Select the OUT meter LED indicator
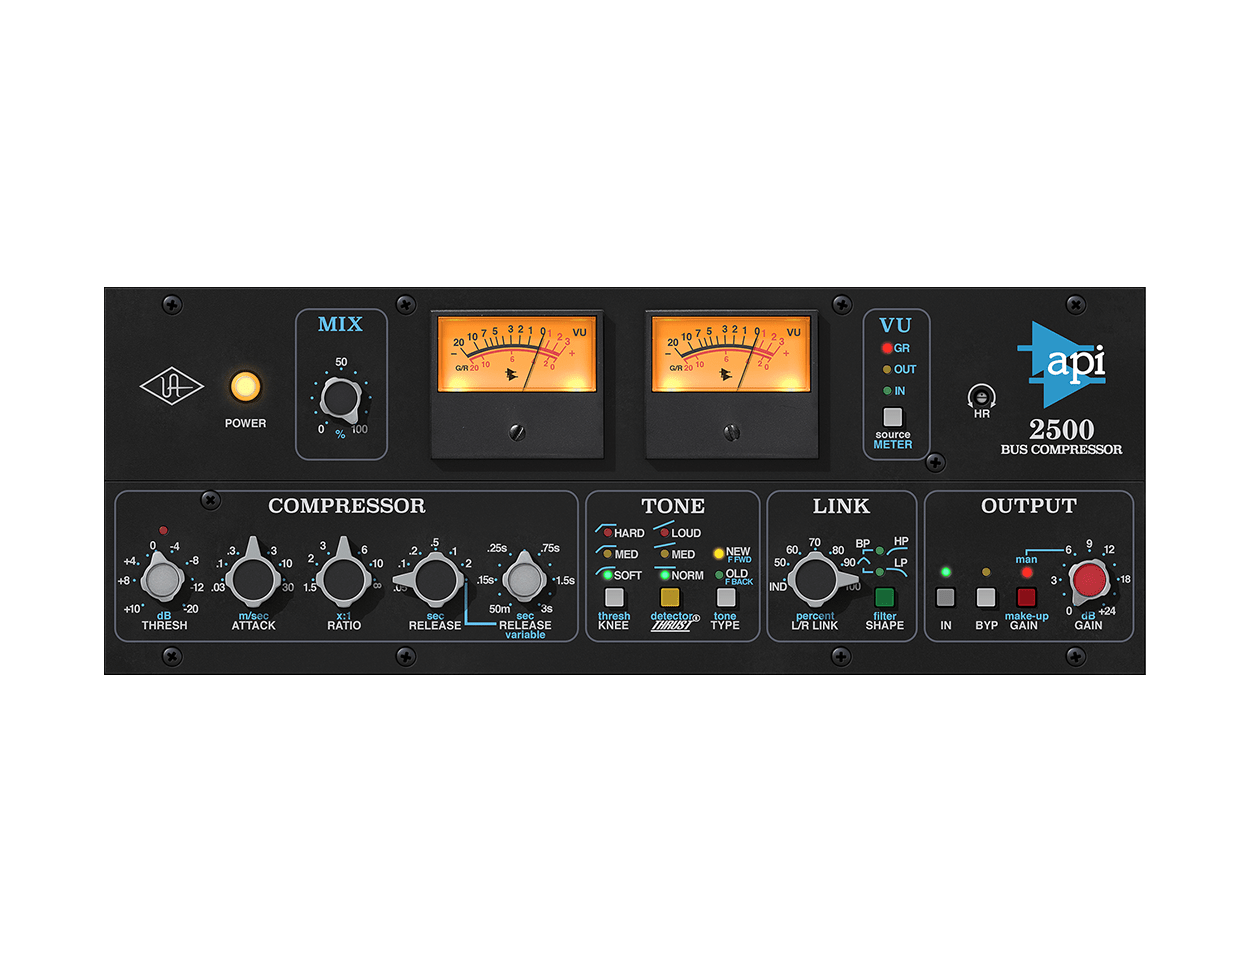The image size is (1248, 980). (x=886, y=369)
